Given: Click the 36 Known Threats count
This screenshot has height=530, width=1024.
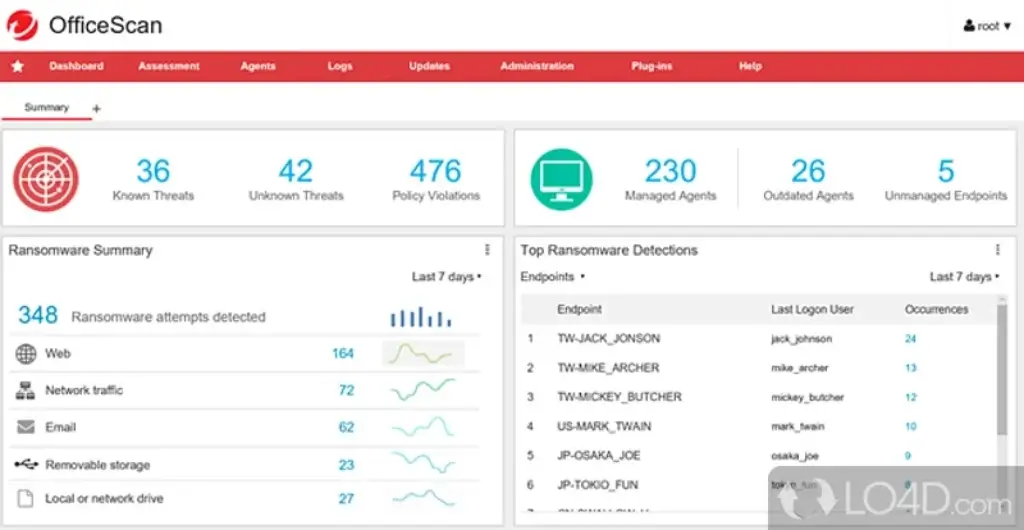Looking at the screenshot, I should tap(153, 171).
